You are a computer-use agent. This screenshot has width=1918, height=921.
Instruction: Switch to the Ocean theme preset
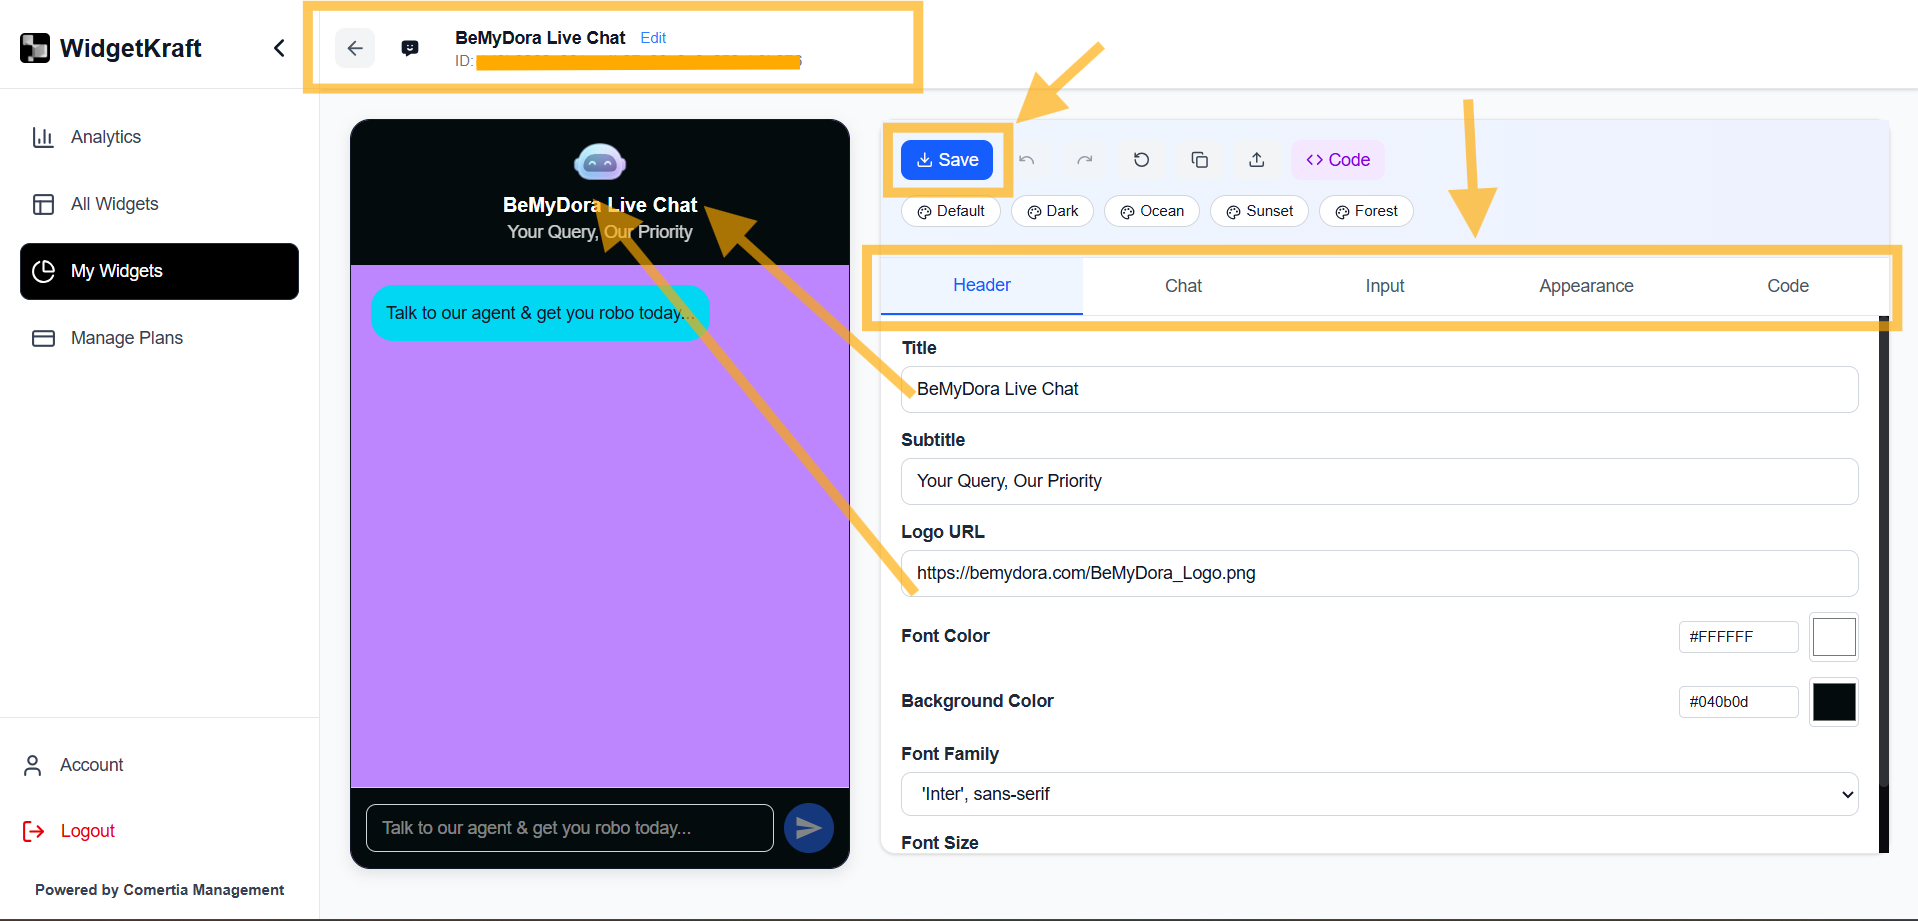(x=1151, y=211)
